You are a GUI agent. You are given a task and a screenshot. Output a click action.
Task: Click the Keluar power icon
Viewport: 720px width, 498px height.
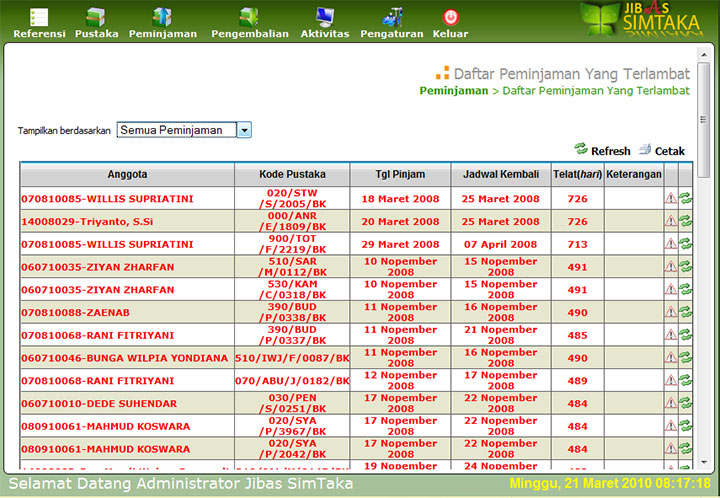pyautogui.click(x=451, y=17)
